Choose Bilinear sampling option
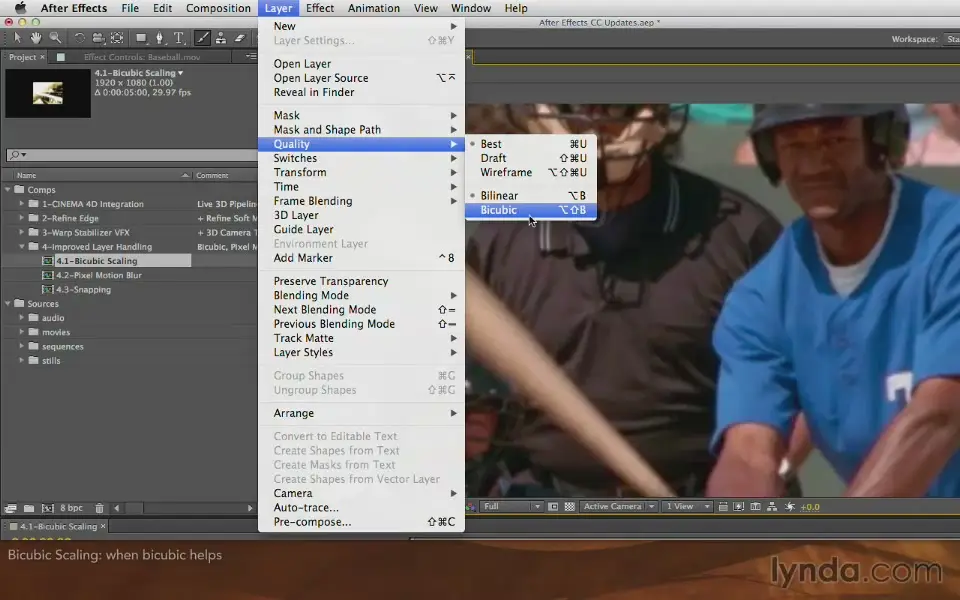The width and height of the screenshot is (960, 600). [x=531, y=196]
